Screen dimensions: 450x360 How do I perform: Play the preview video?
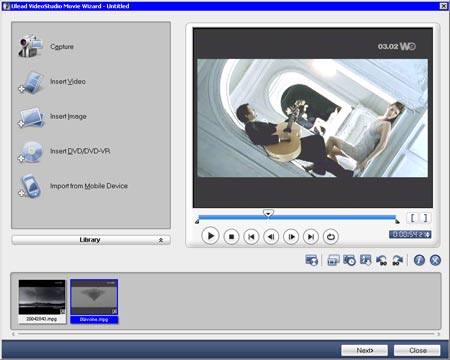point(210,236)
